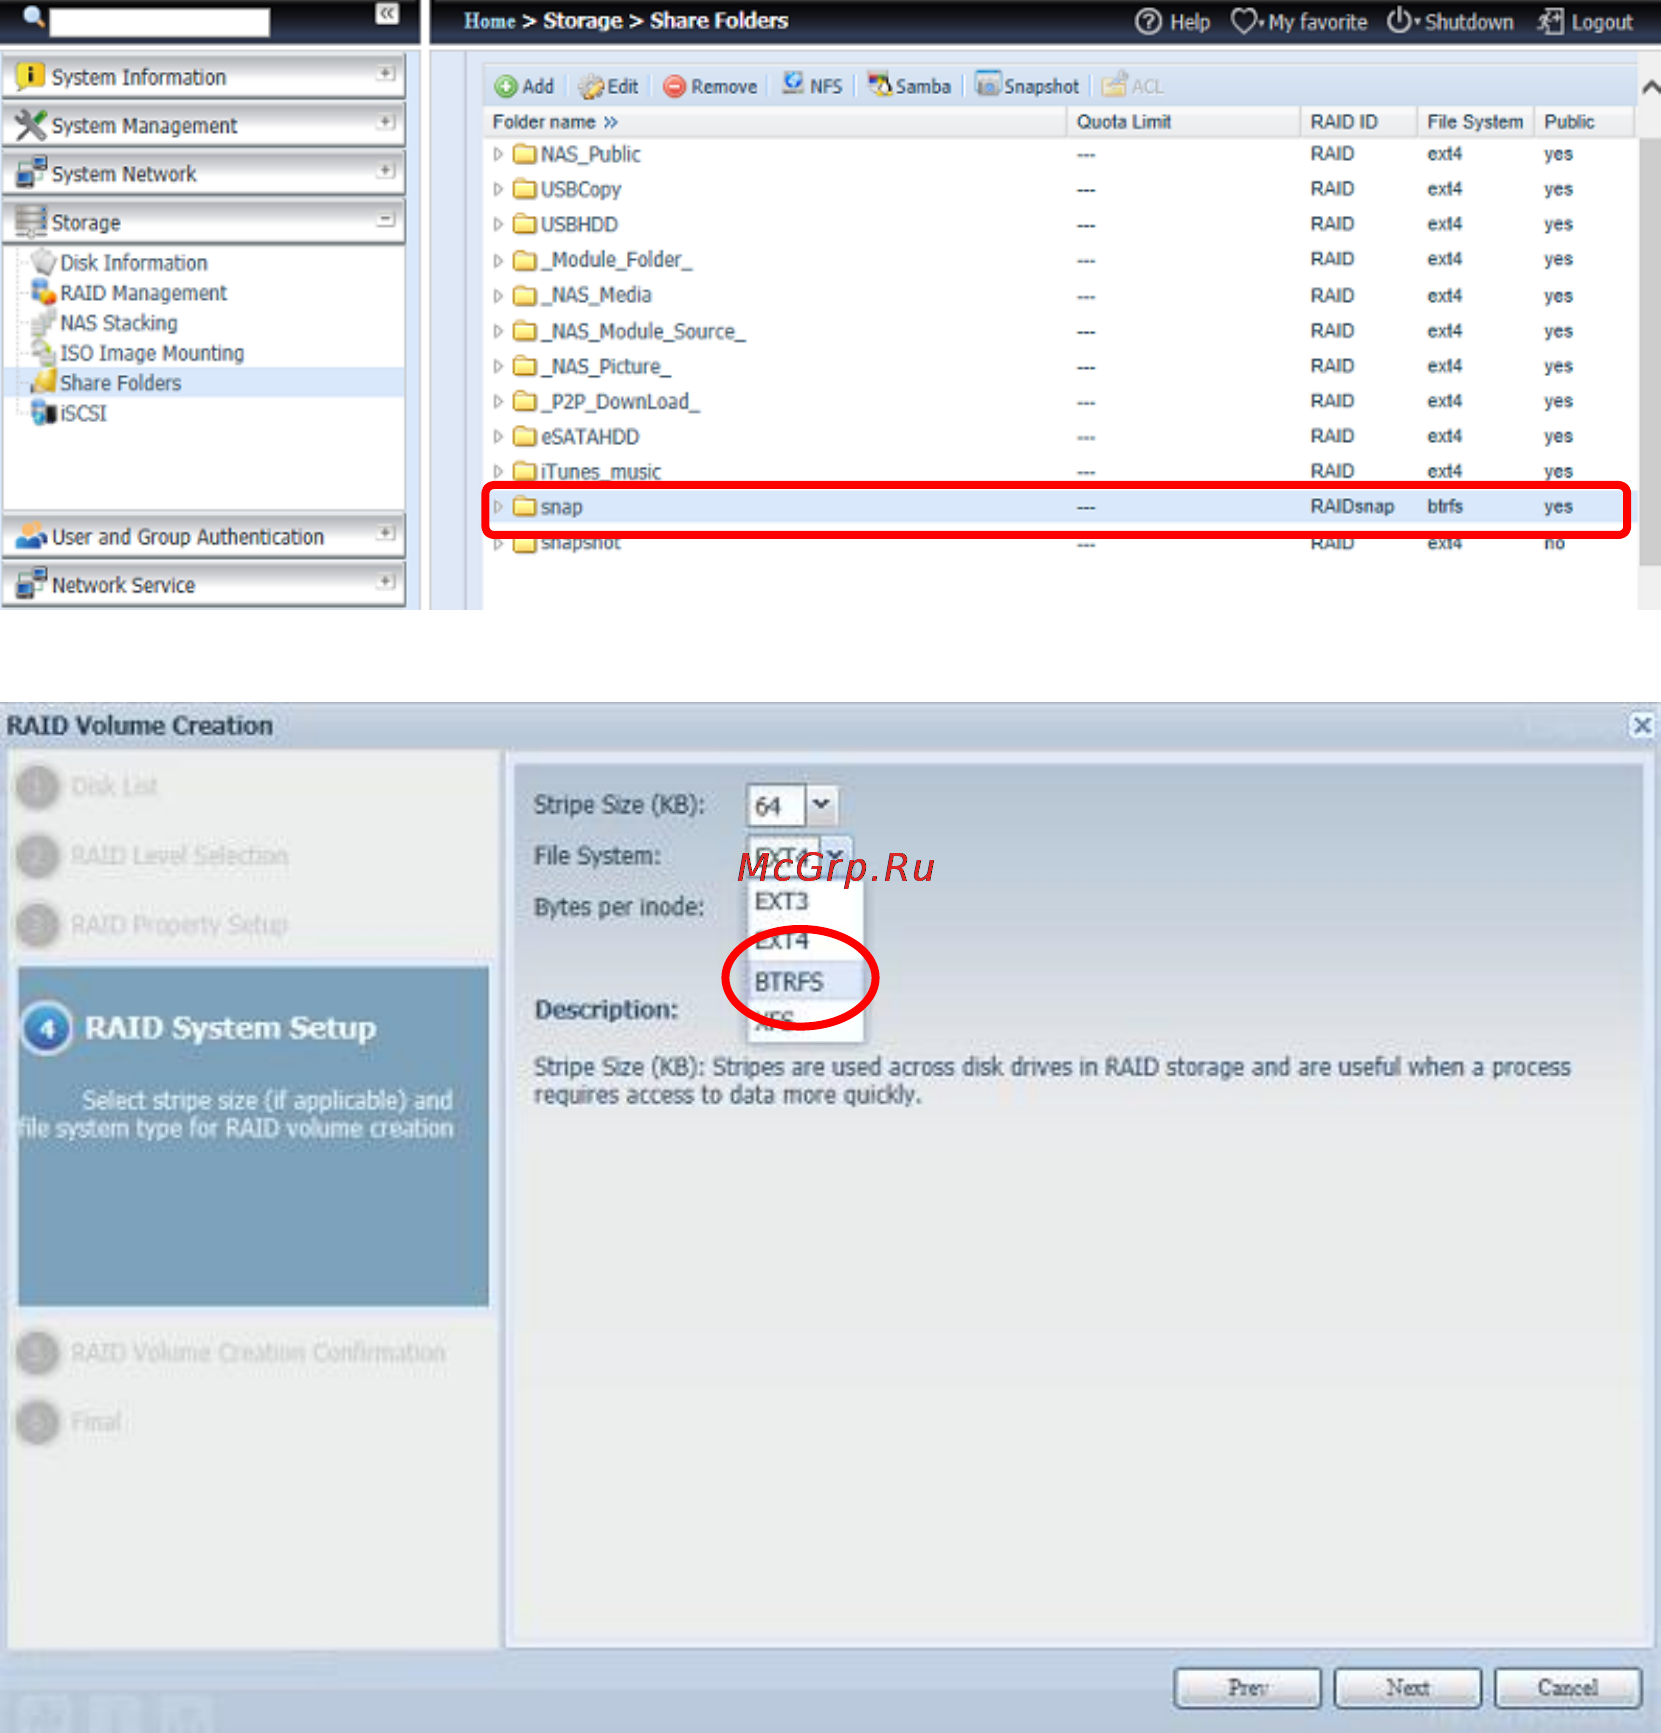The width and height of the screenshot is (1661, 1733).
Task: Open My favorite menu
Action: pos(1299,21)
